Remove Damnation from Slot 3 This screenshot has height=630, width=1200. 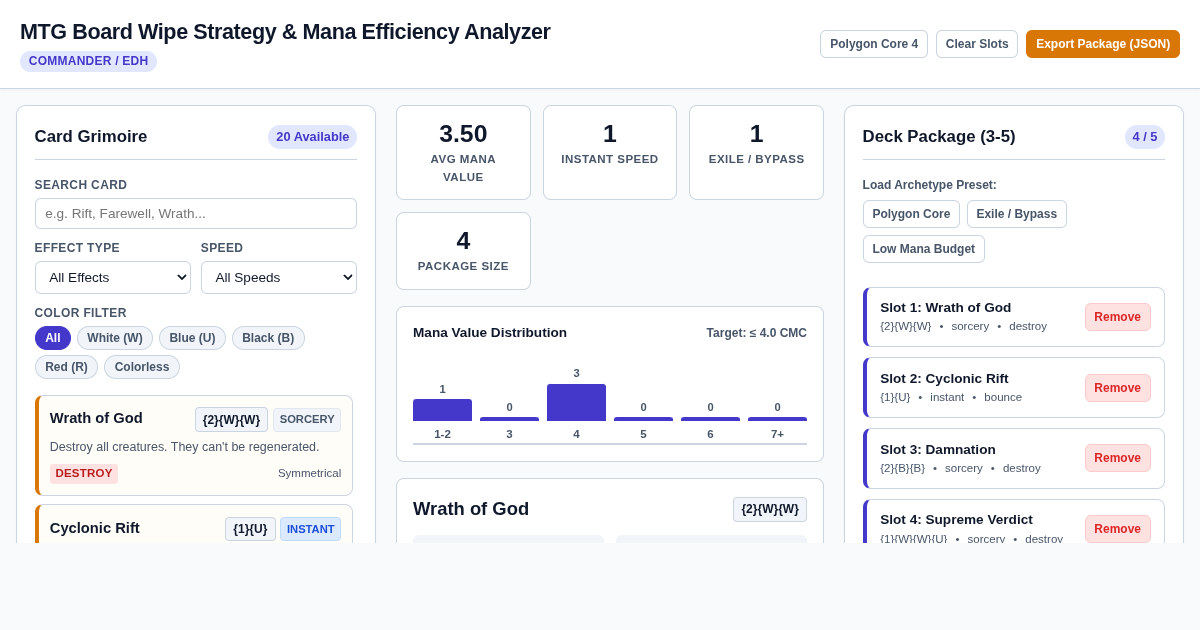tap(1117, 458)
